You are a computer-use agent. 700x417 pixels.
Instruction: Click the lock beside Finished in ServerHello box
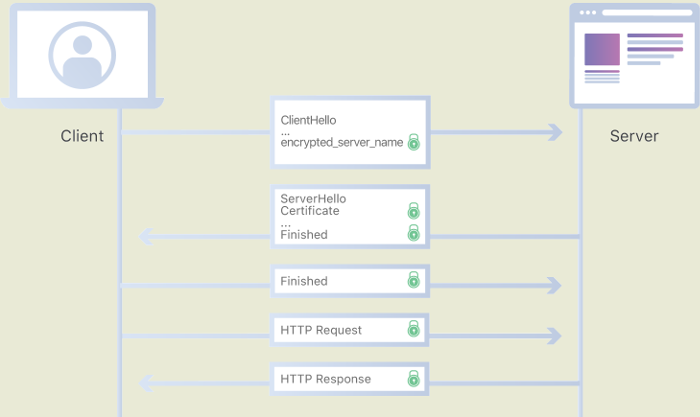(413, 234)
